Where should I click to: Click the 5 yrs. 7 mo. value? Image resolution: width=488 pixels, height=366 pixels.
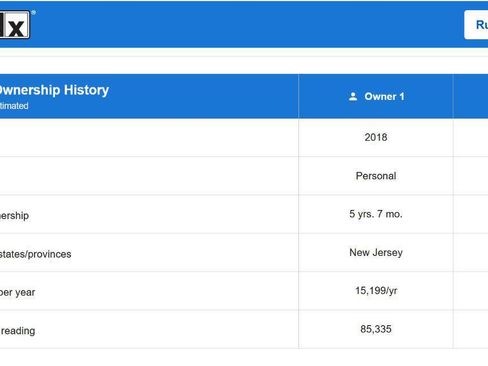376,214
